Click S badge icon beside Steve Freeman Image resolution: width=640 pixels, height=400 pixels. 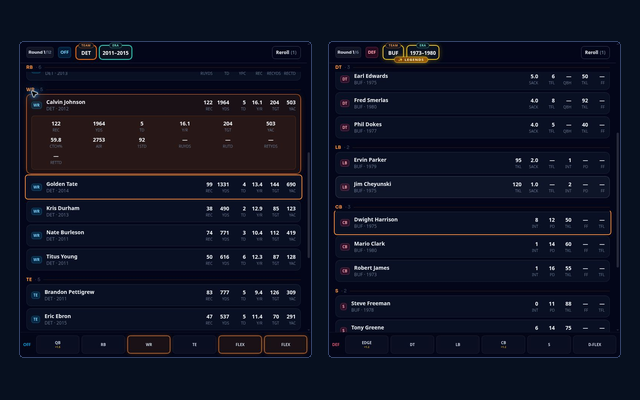tap(343, 307)
